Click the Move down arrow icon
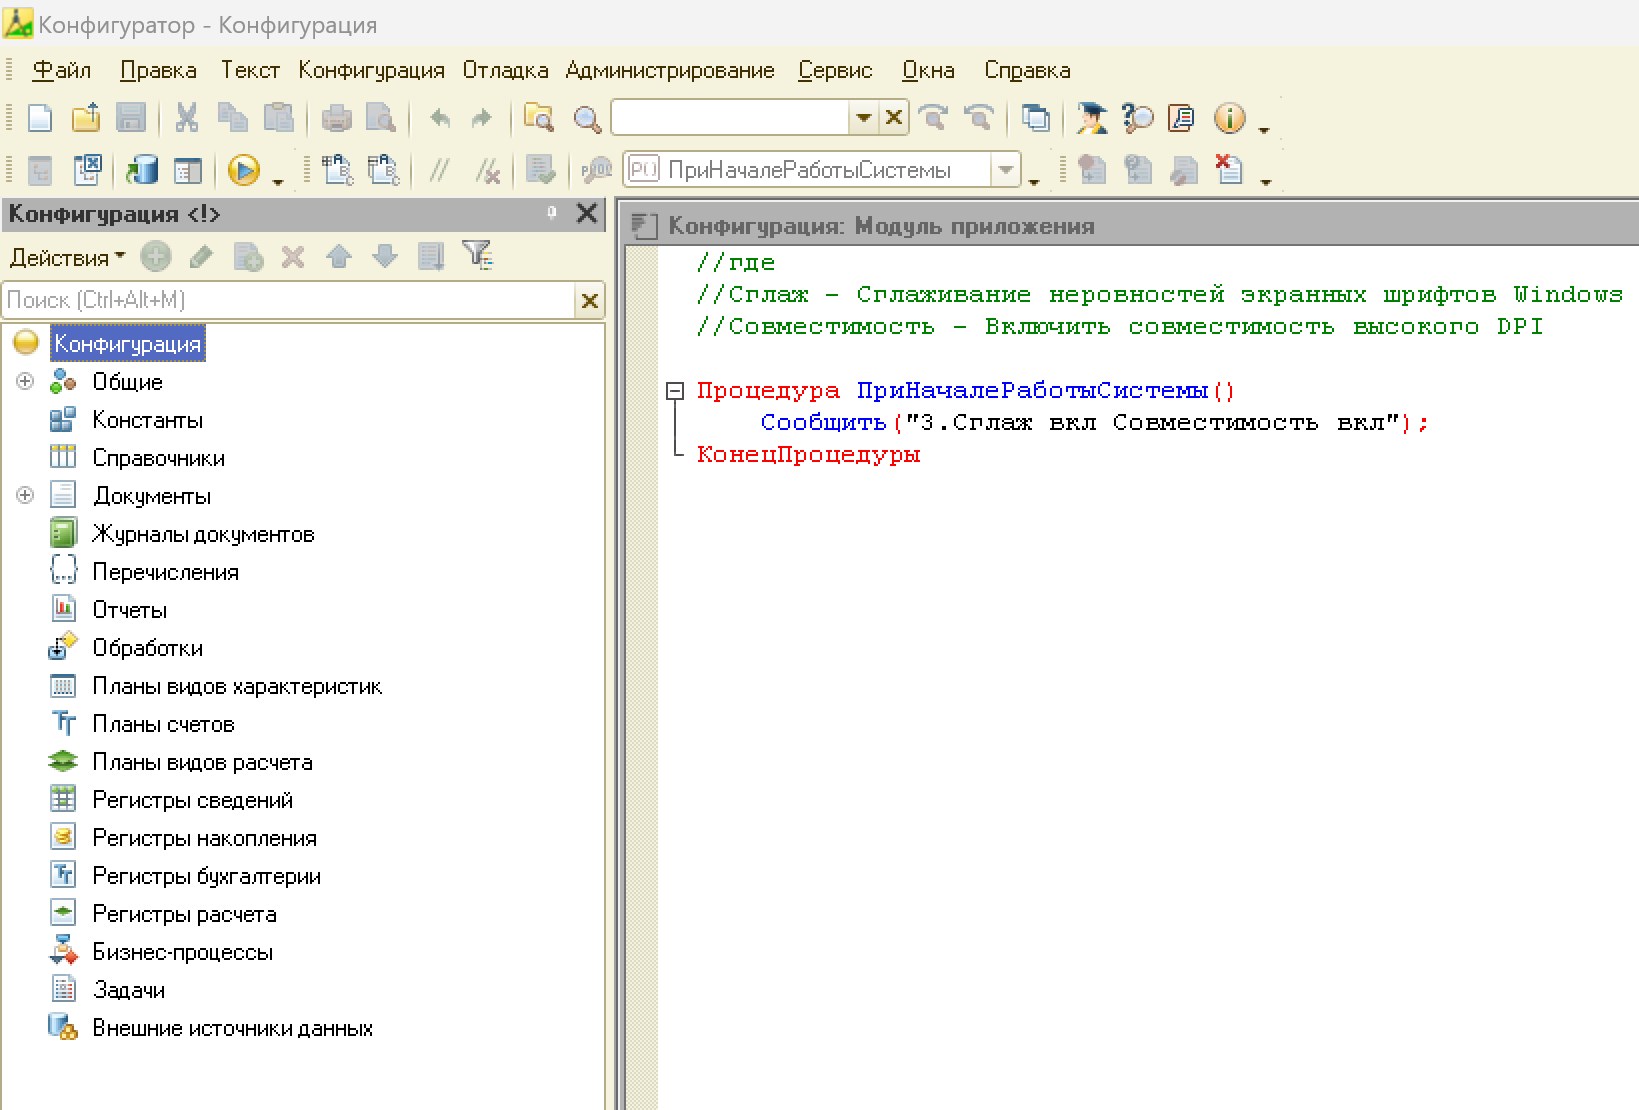Viewport: 1639px width, 1110px height. point(385,257)
